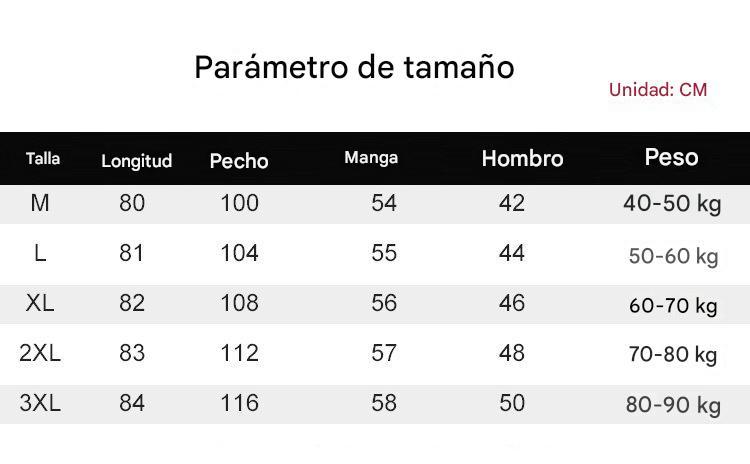Viewport: 750px width, 464px height.
Task: Select the Talla column header
Action: pyautogui.click(x=43, y=158)
